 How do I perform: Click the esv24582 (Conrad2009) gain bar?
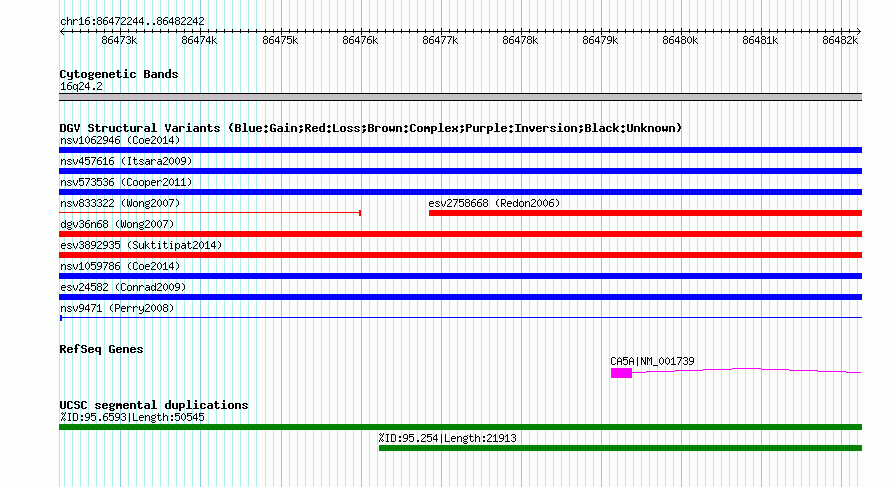tap(460, 297)
